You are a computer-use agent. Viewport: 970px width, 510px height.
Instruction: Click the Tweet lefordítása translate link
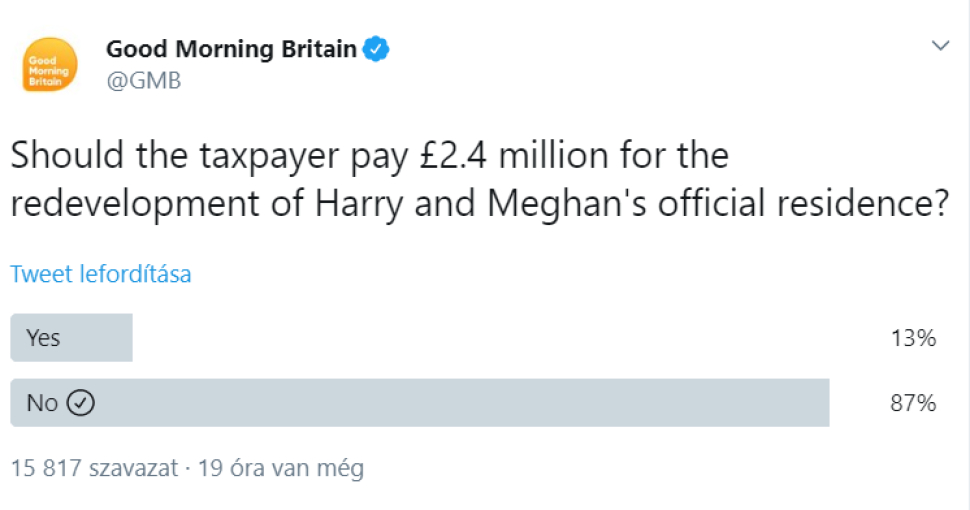(x=101, y=274)
